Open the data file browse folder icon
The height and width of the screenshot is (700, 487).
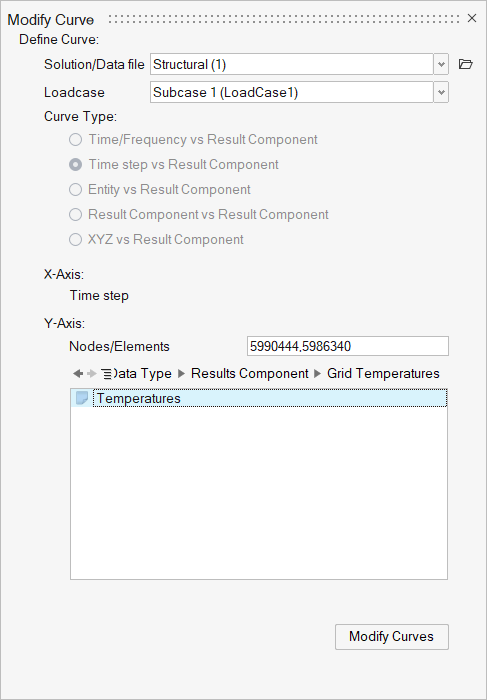[x=466, y=64]
